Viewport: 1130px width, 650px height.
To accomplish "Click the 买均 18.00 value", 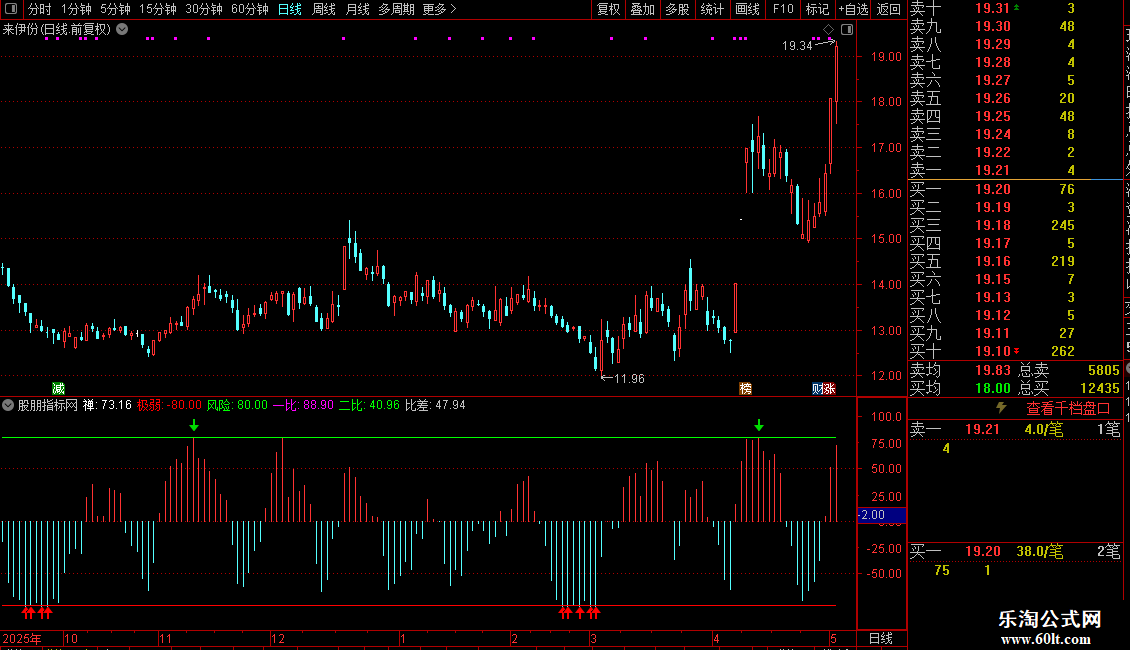I will (x=992, y=388).
